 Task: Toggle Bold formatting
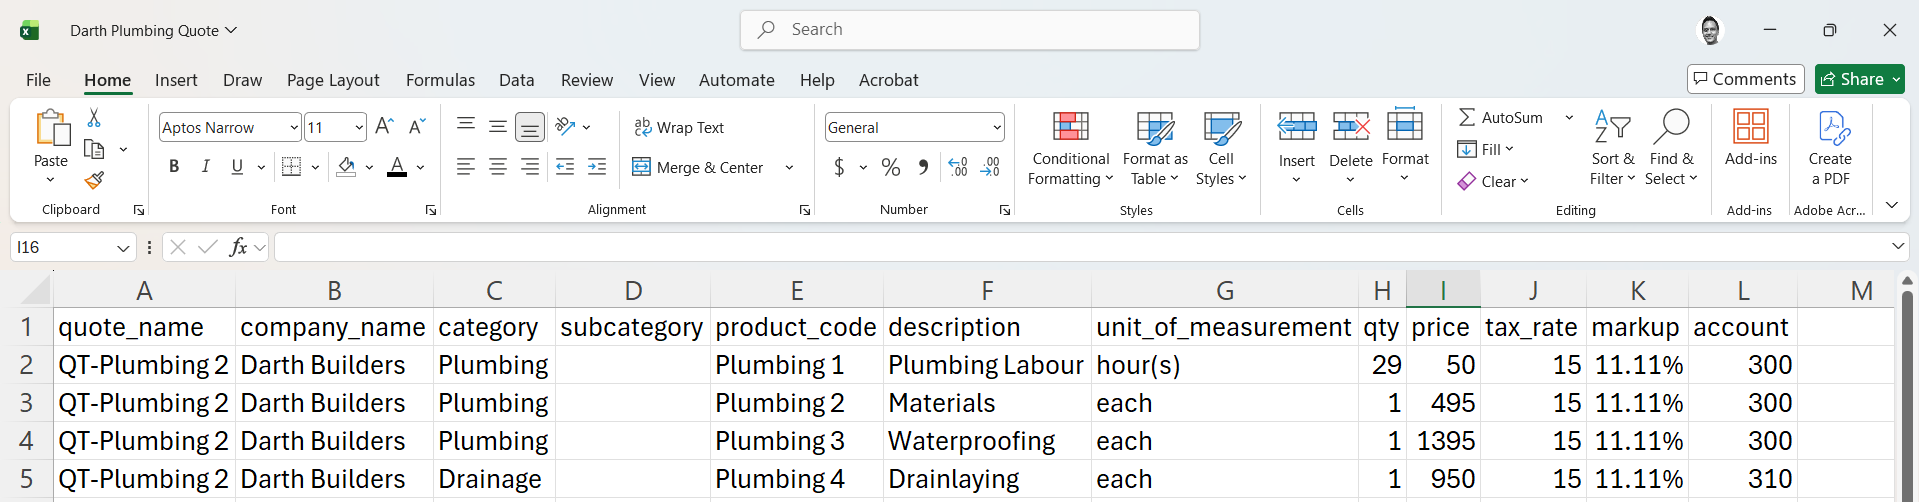click(174, 167)
